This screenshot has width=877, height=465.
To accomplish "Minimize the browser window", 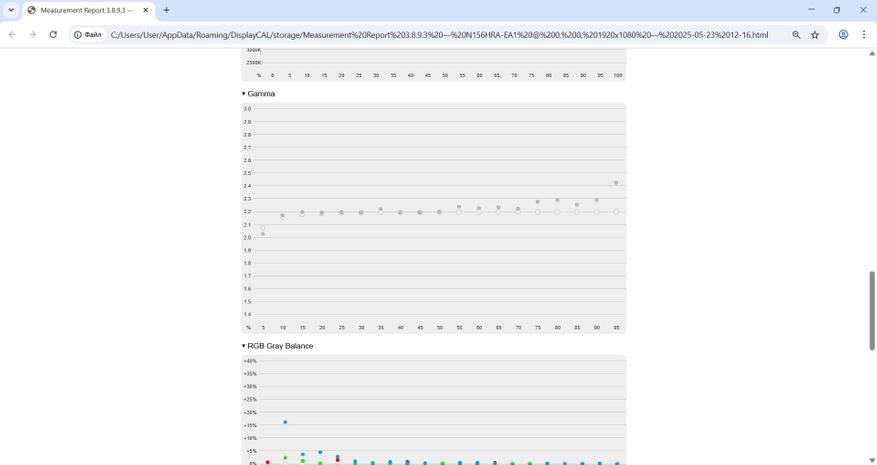I will (x=811, y=10).
